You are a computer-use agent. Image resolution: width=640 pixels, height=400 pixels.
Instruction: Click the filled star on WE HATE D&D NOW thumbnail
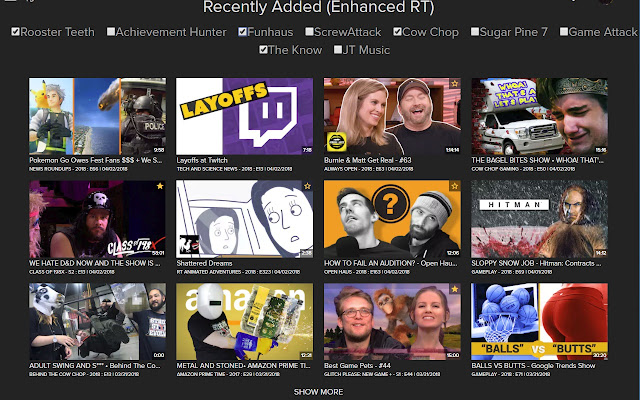pos(160,186)
